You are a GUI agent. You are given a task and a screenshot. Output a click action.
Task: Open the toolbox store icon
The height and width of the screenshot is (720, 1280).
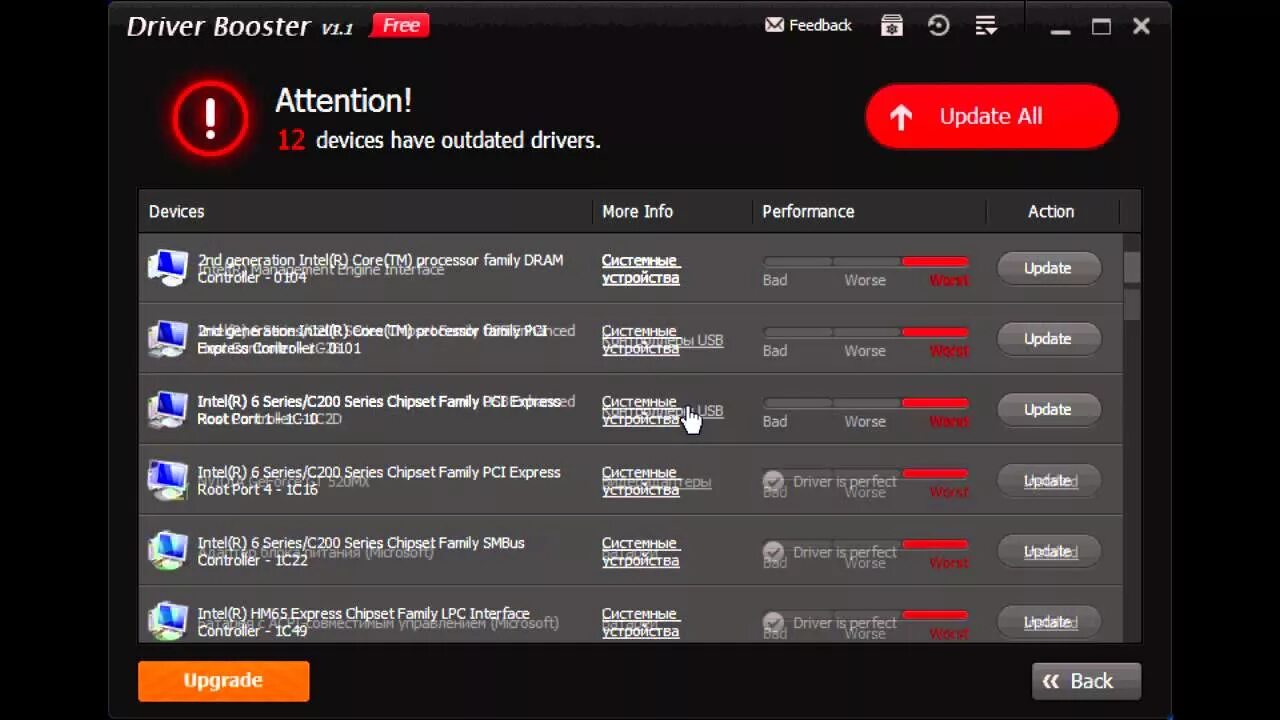click(891, 26)
